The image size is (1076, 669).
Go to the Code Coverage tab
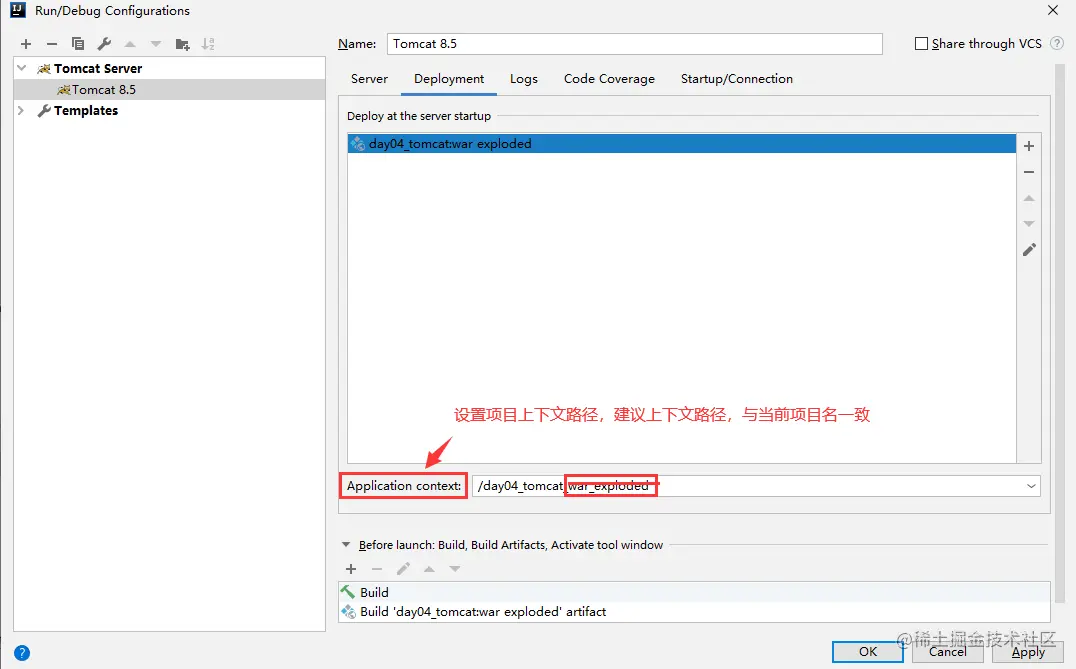coord(609,79)
